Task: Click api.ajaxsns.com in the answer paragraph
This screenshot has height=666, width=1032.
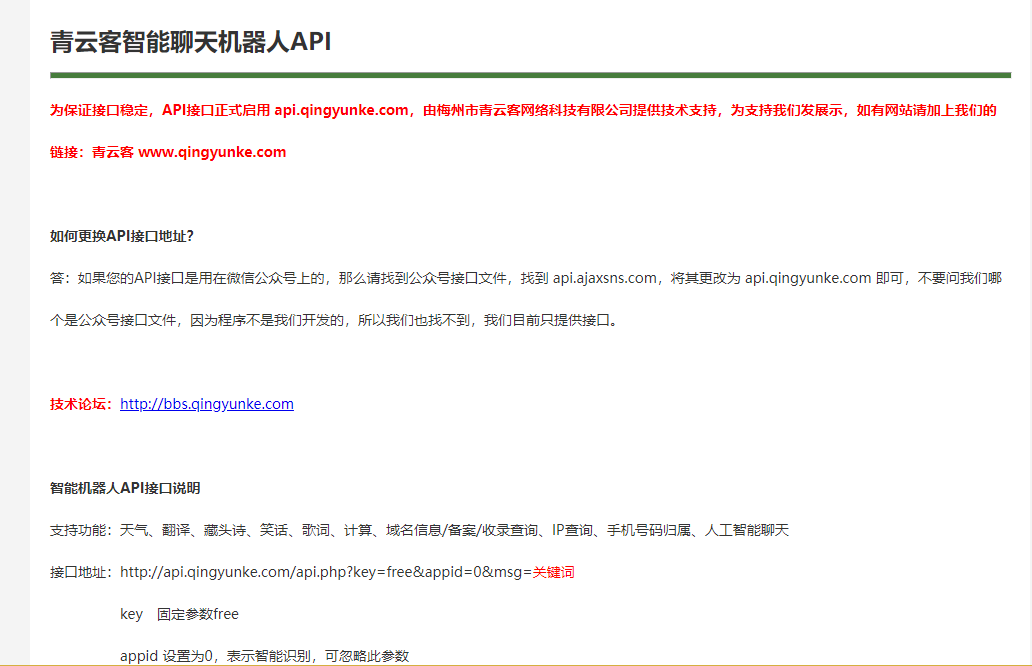Action: click(x=604, y=278)
